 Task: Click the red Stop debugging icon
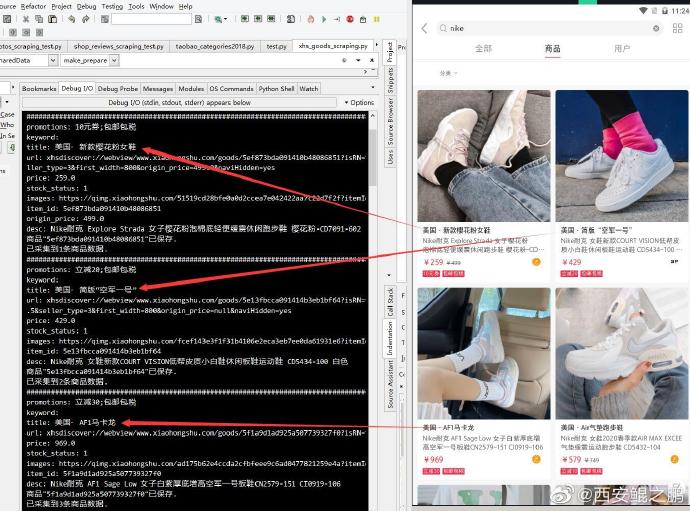coord(350,19)
